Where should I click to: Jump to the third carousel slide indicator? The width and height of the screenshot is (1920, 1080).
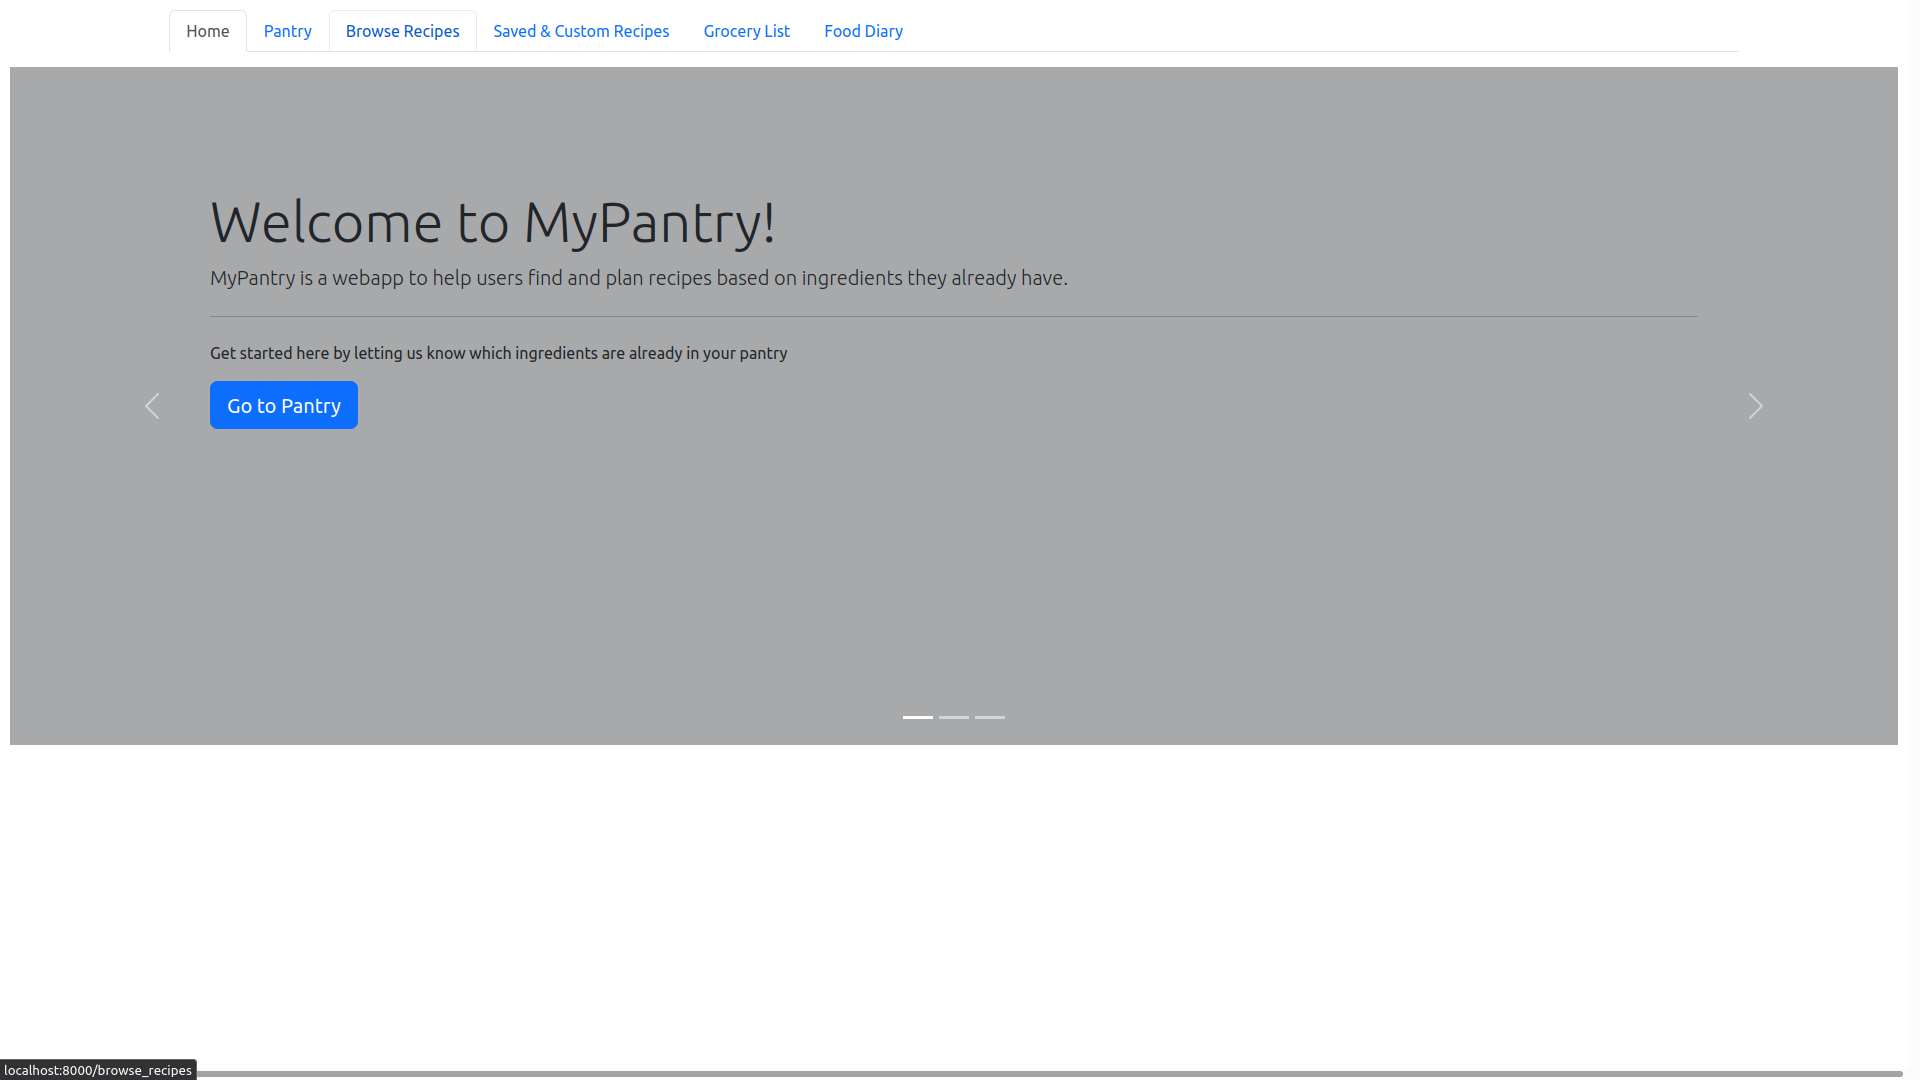989,717
